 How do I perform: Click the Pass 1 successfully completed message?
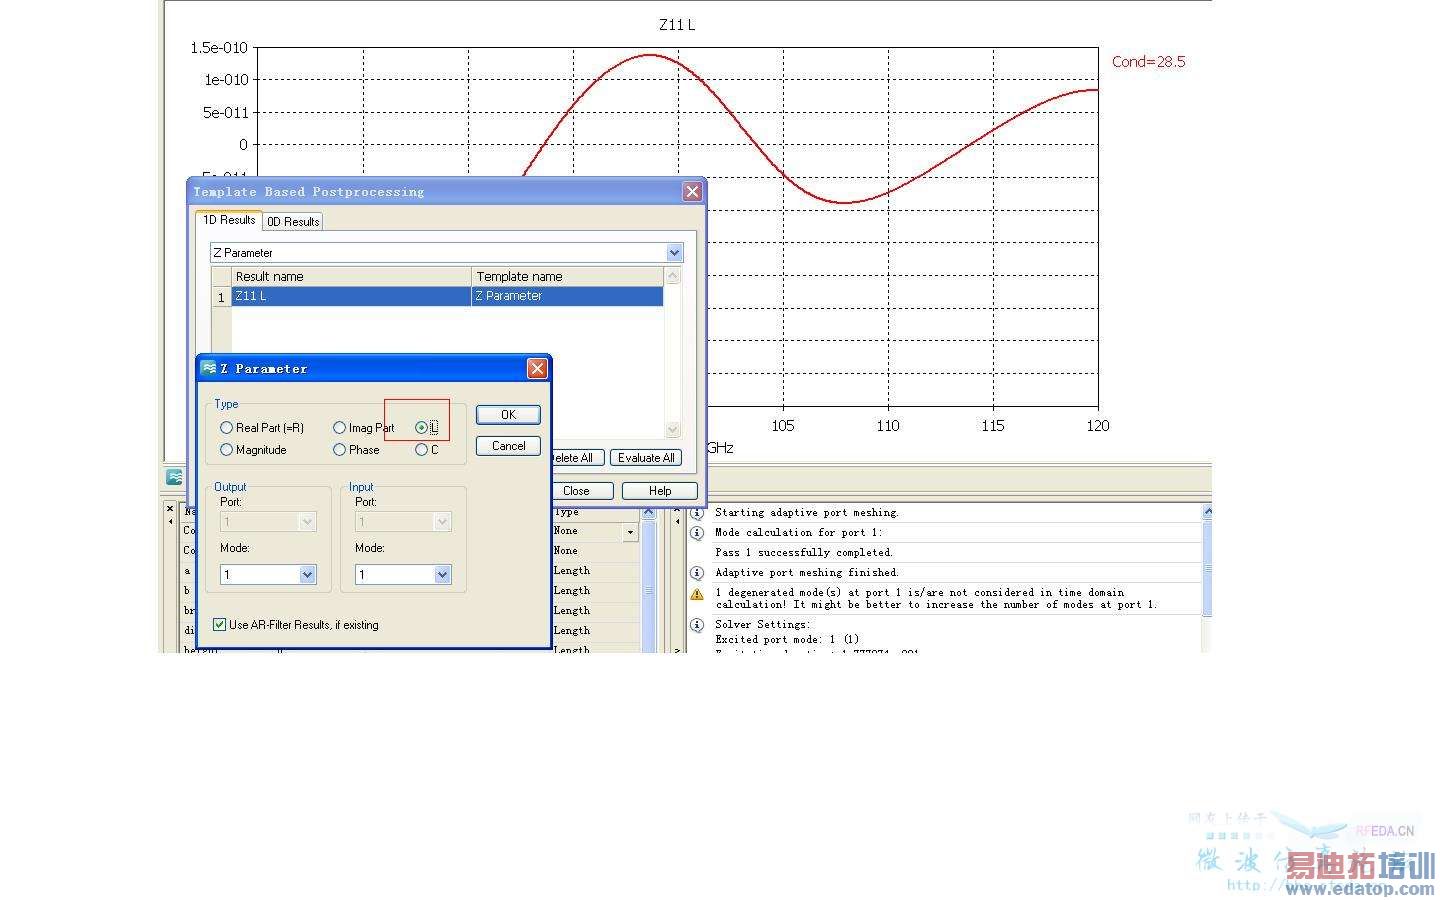804,553
